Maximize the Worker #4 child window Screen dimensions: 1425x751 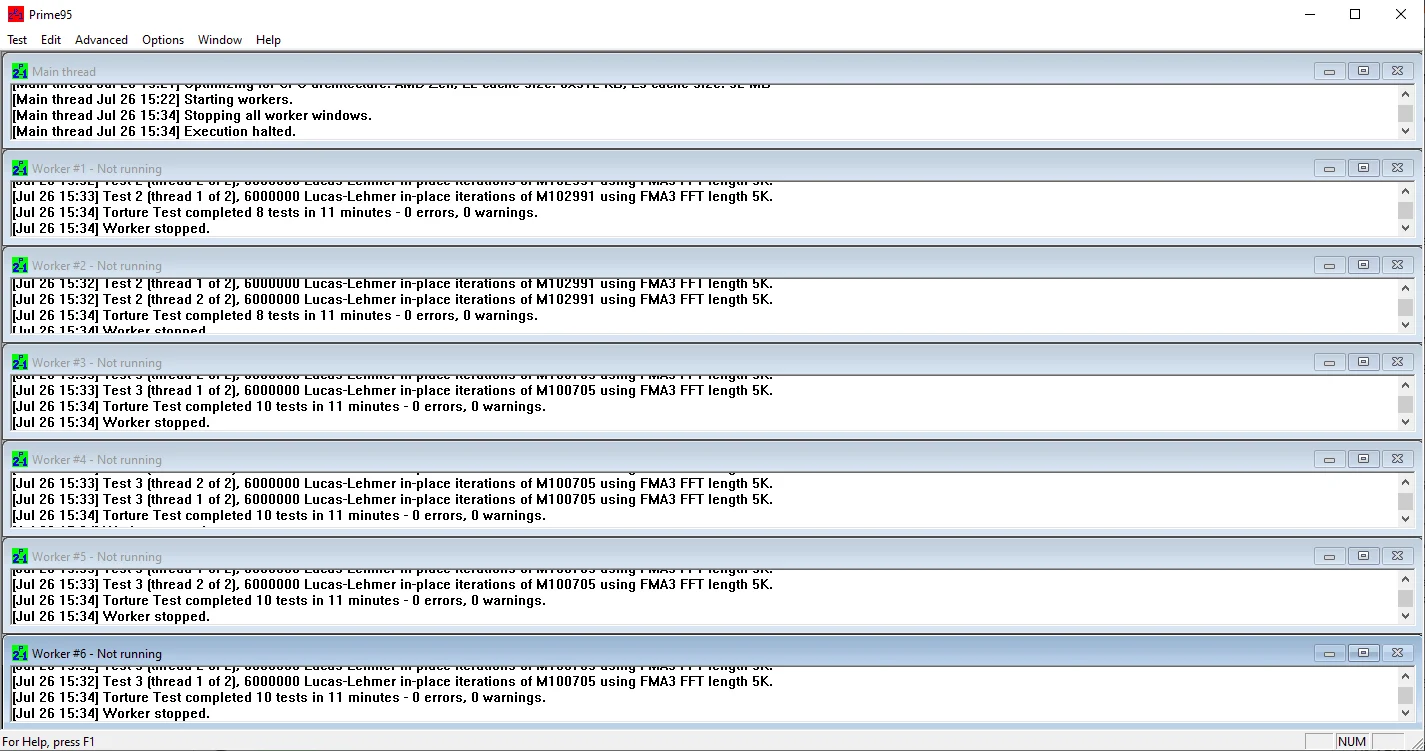1363,459
